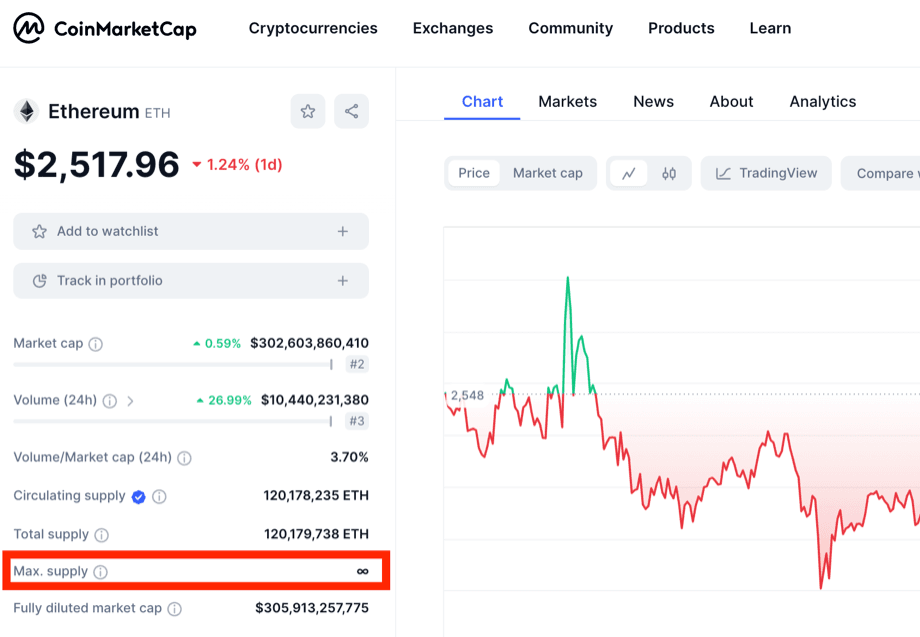920x637 pixels.
Task: Expand Volume (24h) chevron arrow
Action: (x=130, y=401)
